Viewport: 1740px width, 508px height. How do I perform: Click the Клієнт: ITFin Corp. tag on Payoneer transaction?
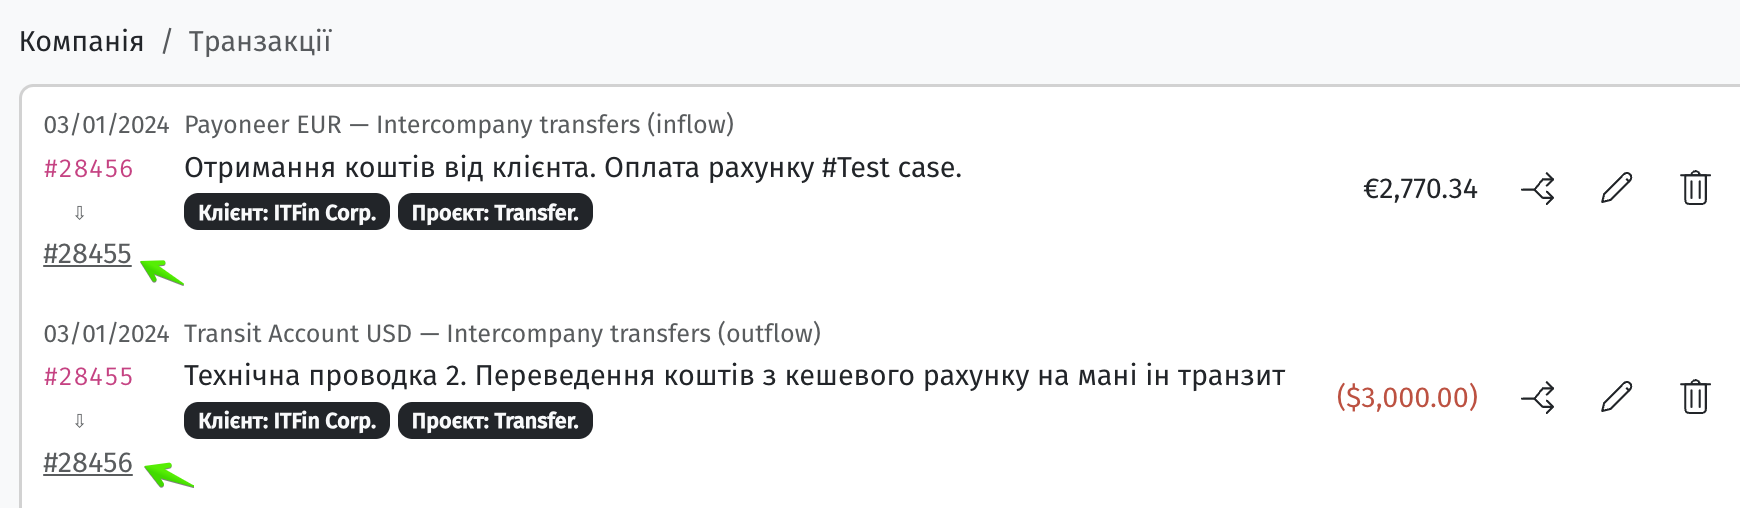287,212
